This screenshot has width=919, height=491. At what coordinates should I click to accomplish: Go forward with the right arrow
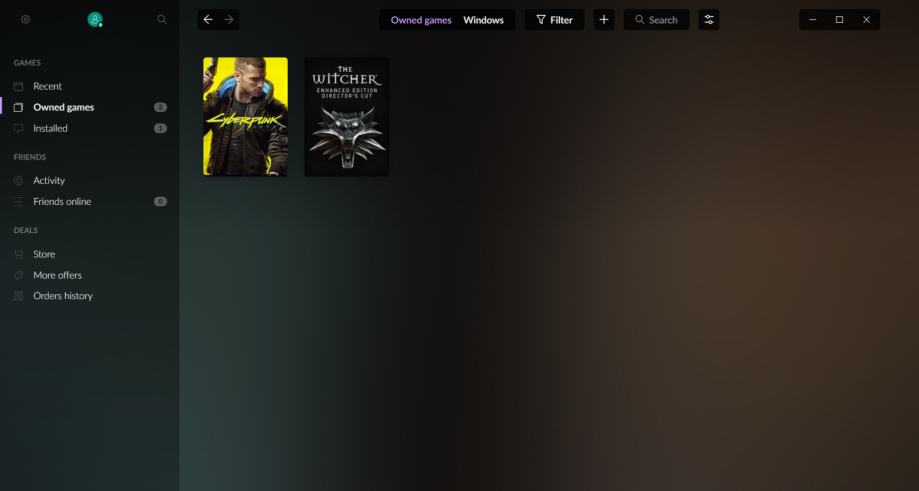[229, 19]
